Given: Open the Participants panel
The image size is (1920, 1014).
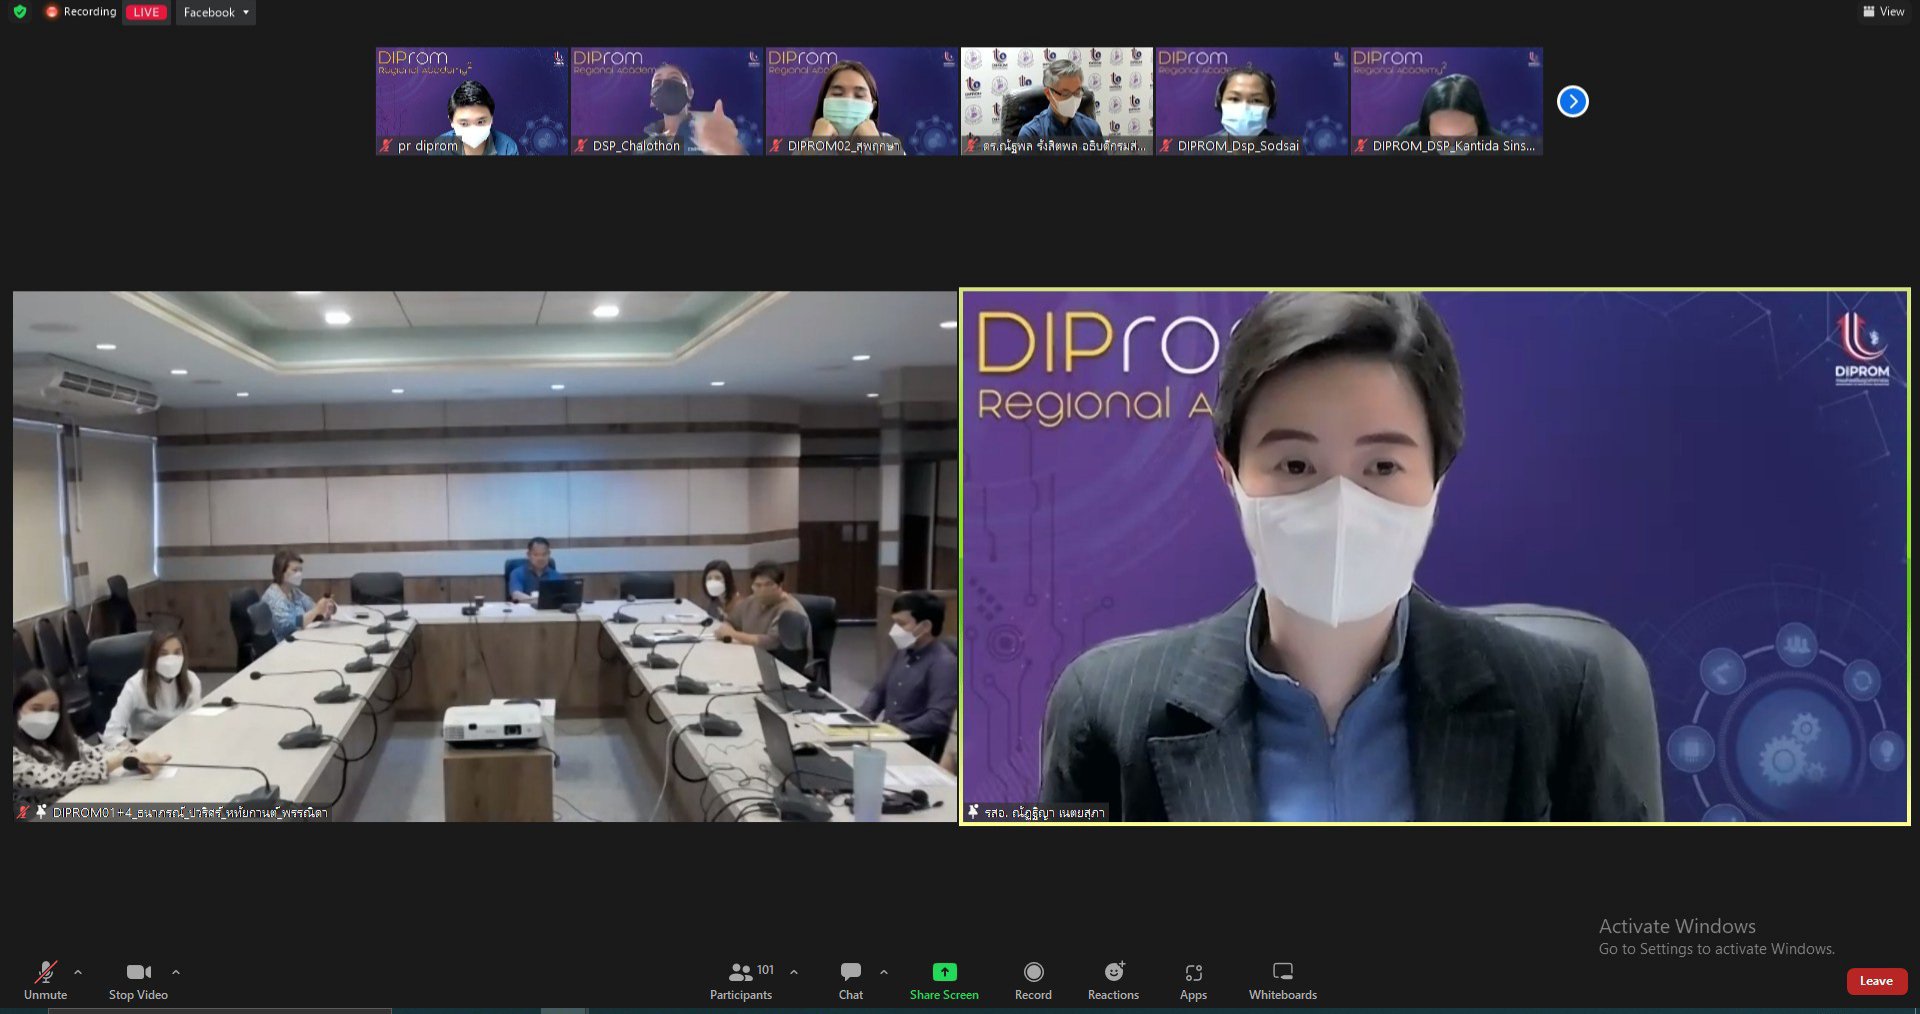Looking at the screenshot, I should [741, 980].
